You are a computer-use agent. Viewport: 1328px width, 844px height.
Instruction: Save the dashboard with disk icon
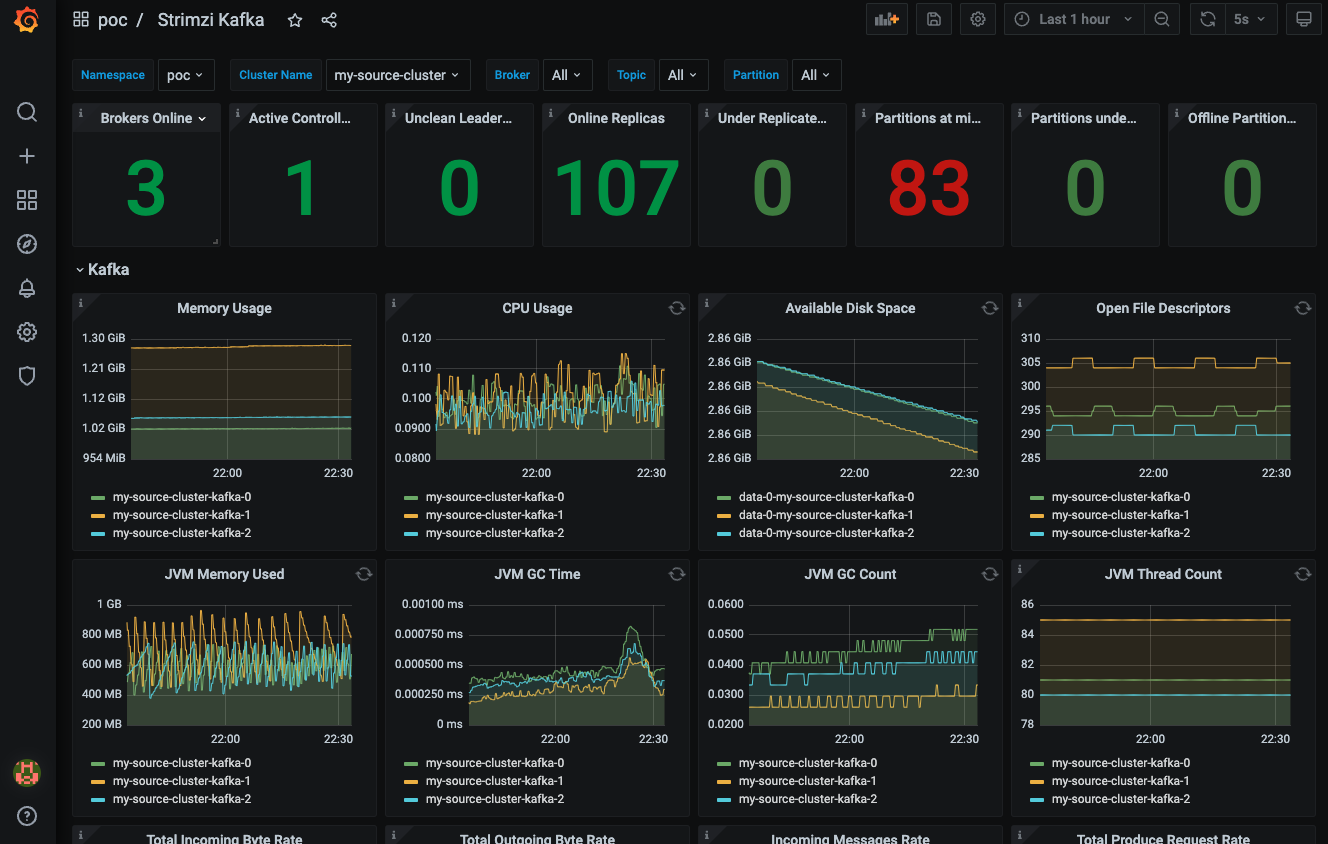coord(933,19)
